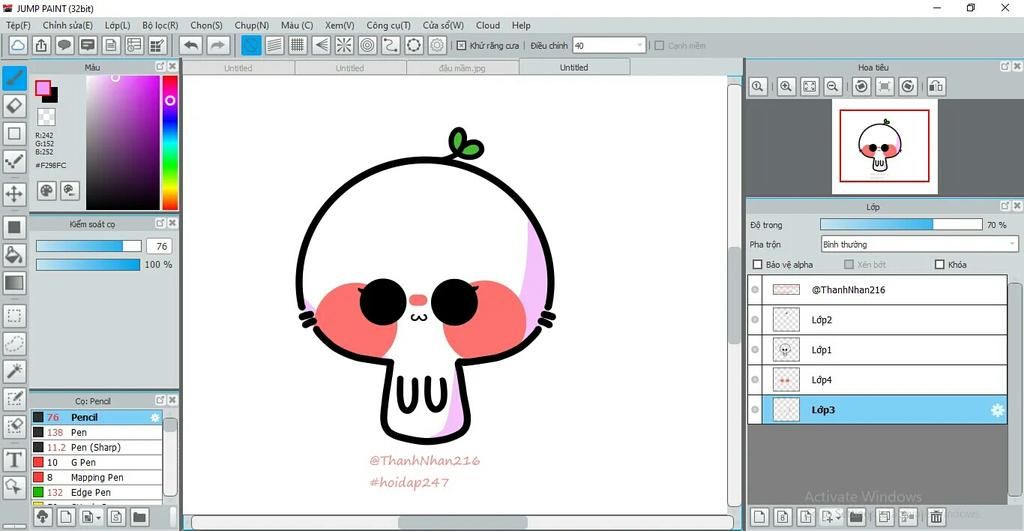Viewport: 1024px width, 531px height.
Task: Click the brush size value field 76
Action: coord(159,246)
